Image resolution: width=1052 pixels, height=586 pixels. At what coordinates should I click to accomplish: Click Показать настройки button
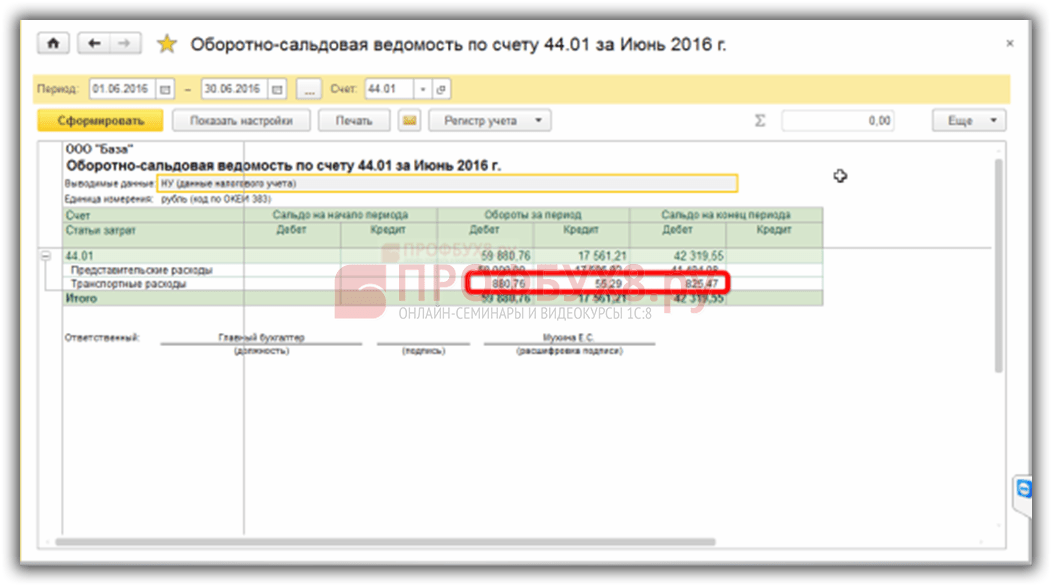click(x=239, y=121)
